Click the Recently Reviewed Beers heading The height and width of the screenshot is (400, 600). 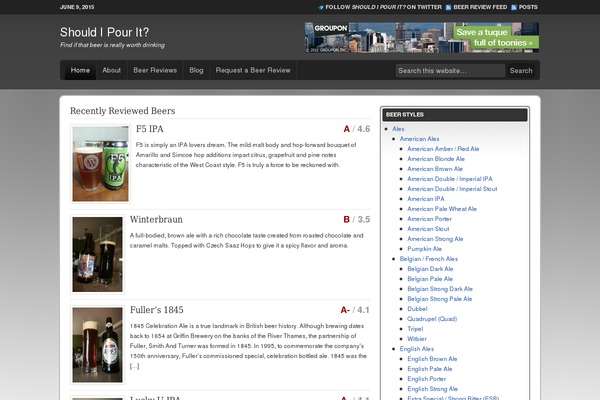122,111
